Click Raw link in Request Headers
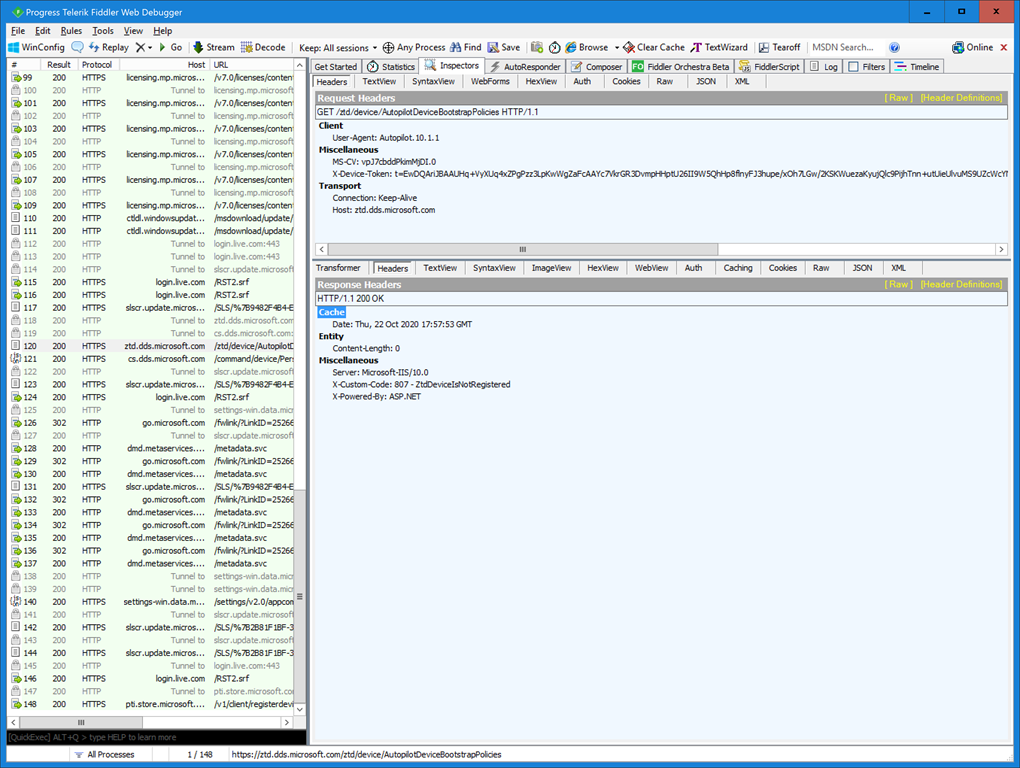The width and height of the screenshot is (1020, 768). 898,98
